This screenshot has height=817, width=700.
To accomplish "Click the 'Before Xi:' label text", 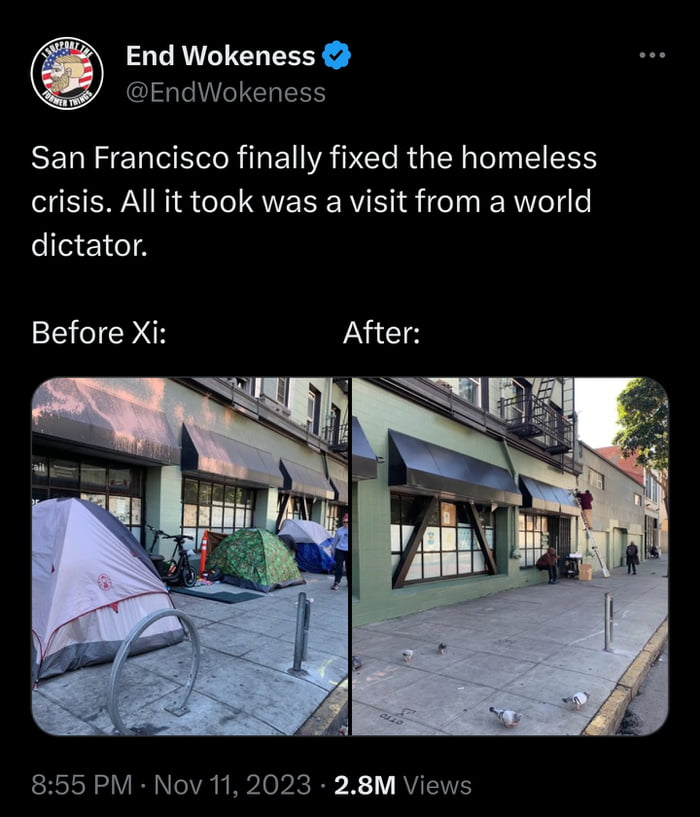I will [99, 332].
